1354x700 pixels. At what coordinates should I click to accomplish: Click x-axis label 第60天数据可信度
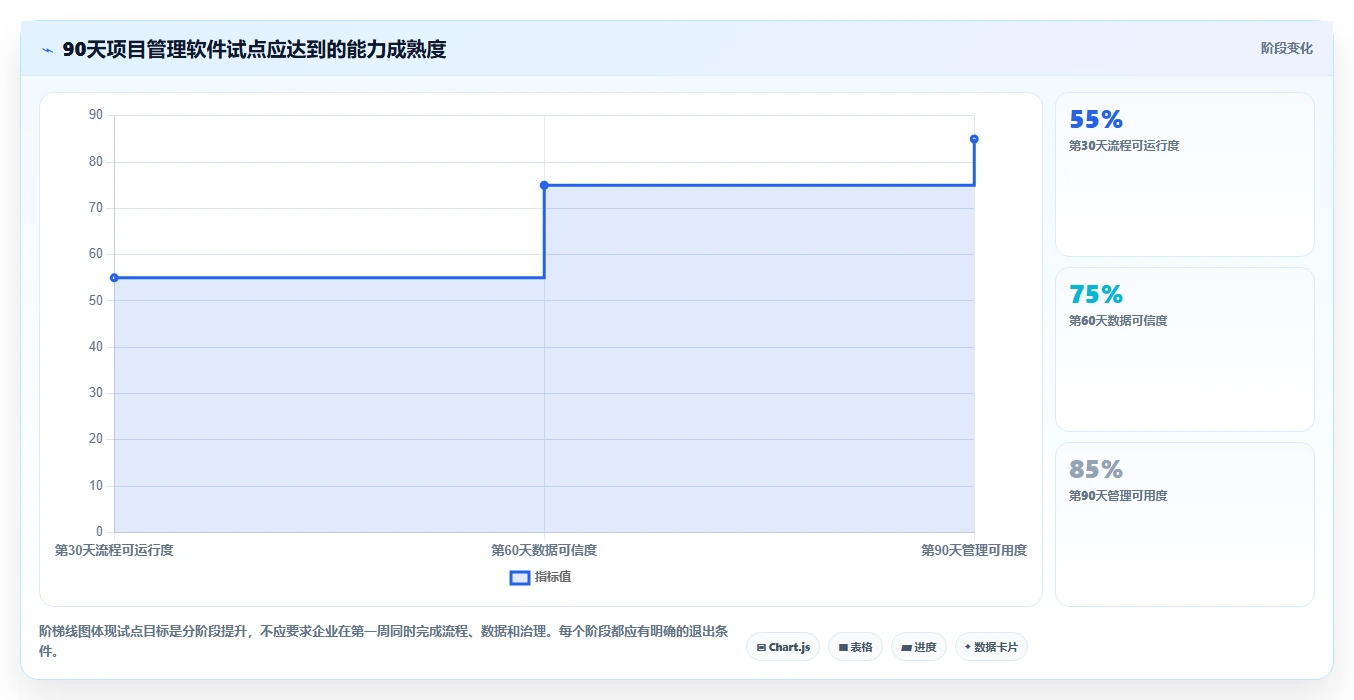[x=544, y=550]
